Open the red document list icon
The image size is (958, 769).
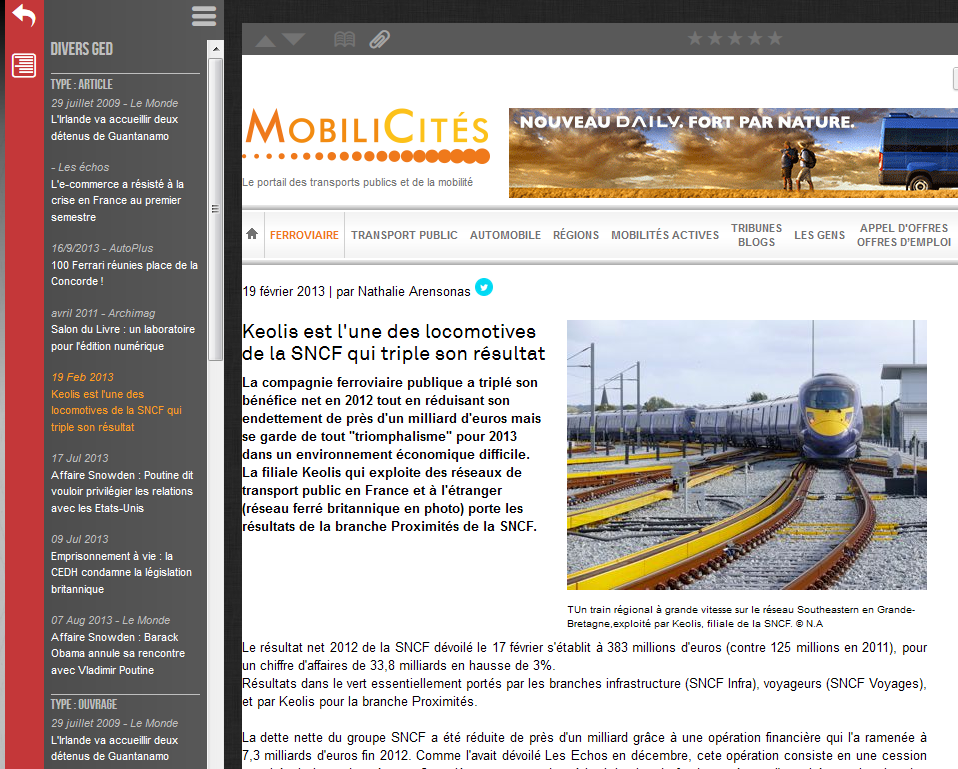24,65
